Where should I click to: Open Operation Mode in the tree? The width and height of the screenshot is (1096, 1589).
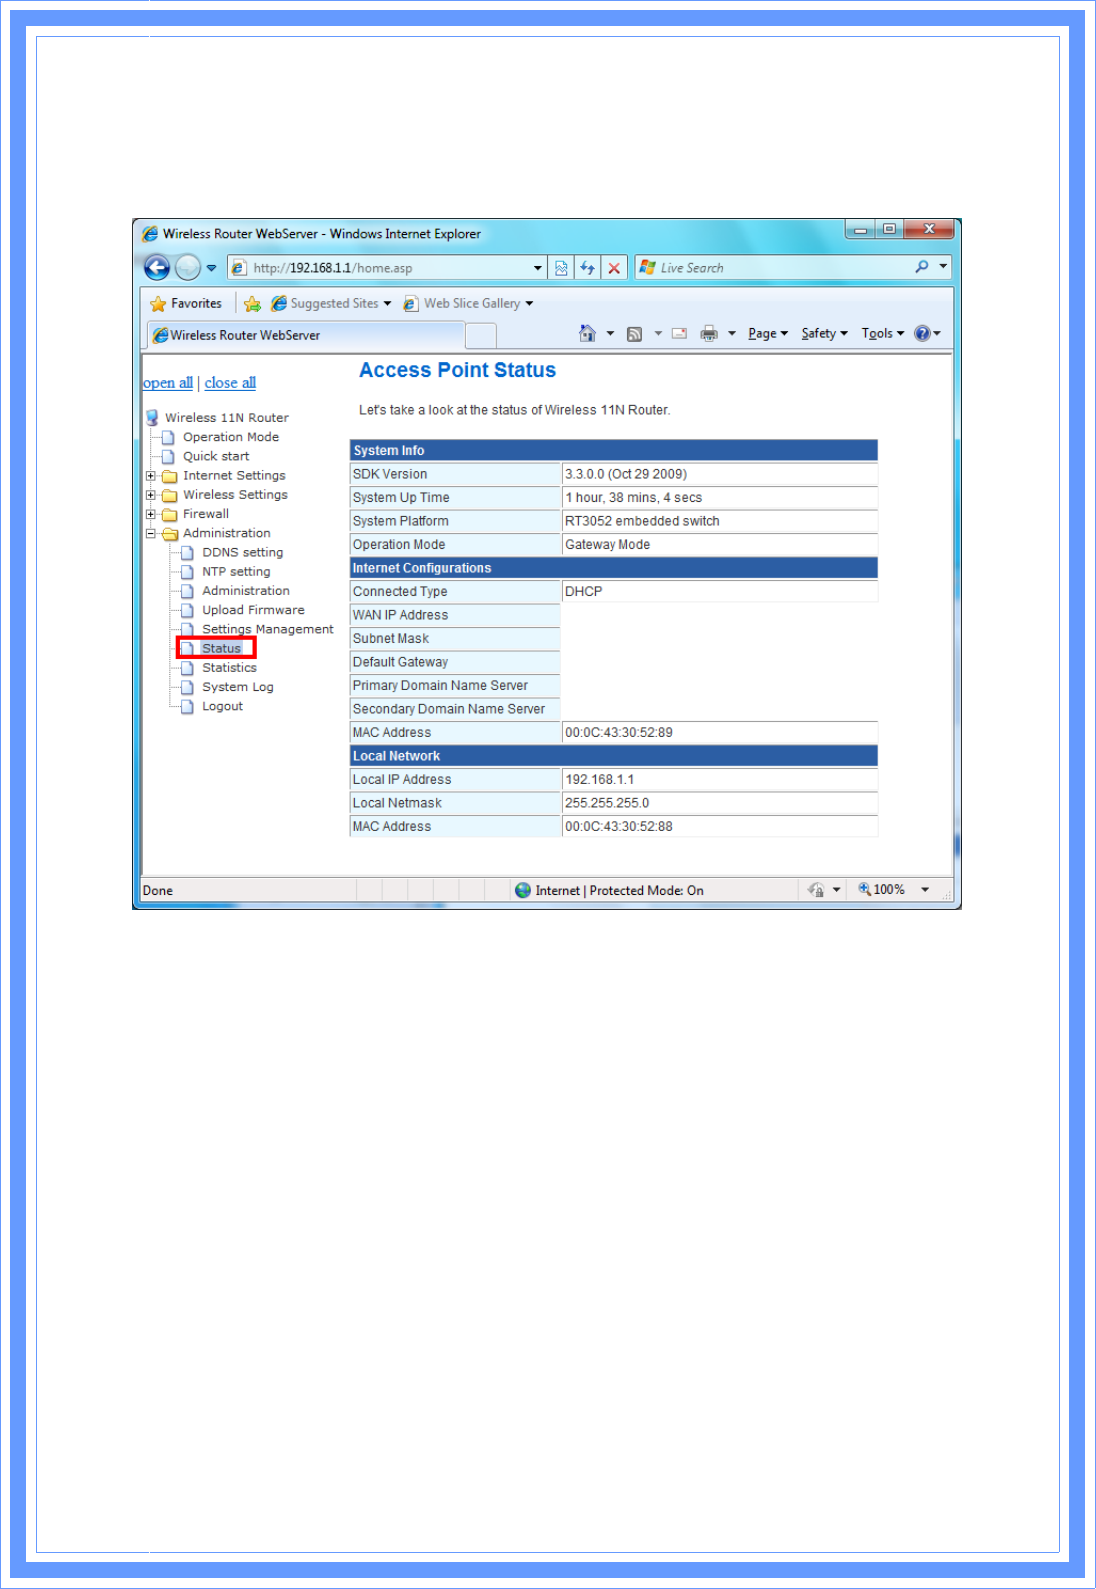click(231, 437)
